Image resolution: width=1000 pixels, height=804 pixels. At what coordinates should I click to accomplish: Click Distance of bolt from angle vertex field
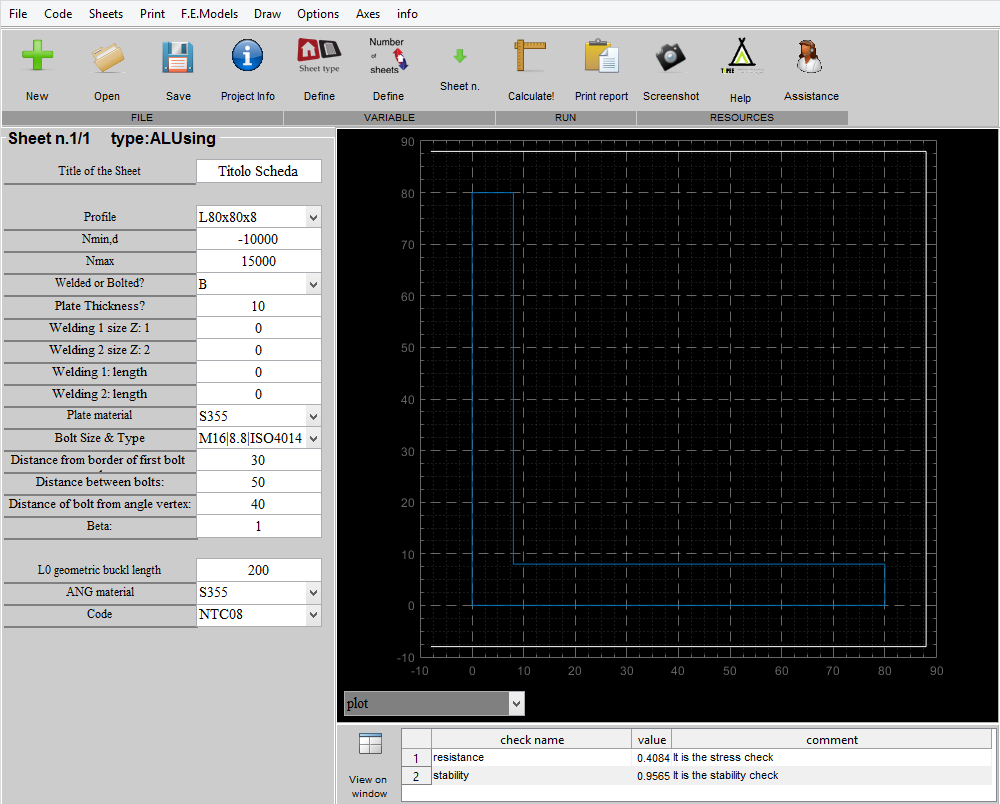[x=258, y=504]
